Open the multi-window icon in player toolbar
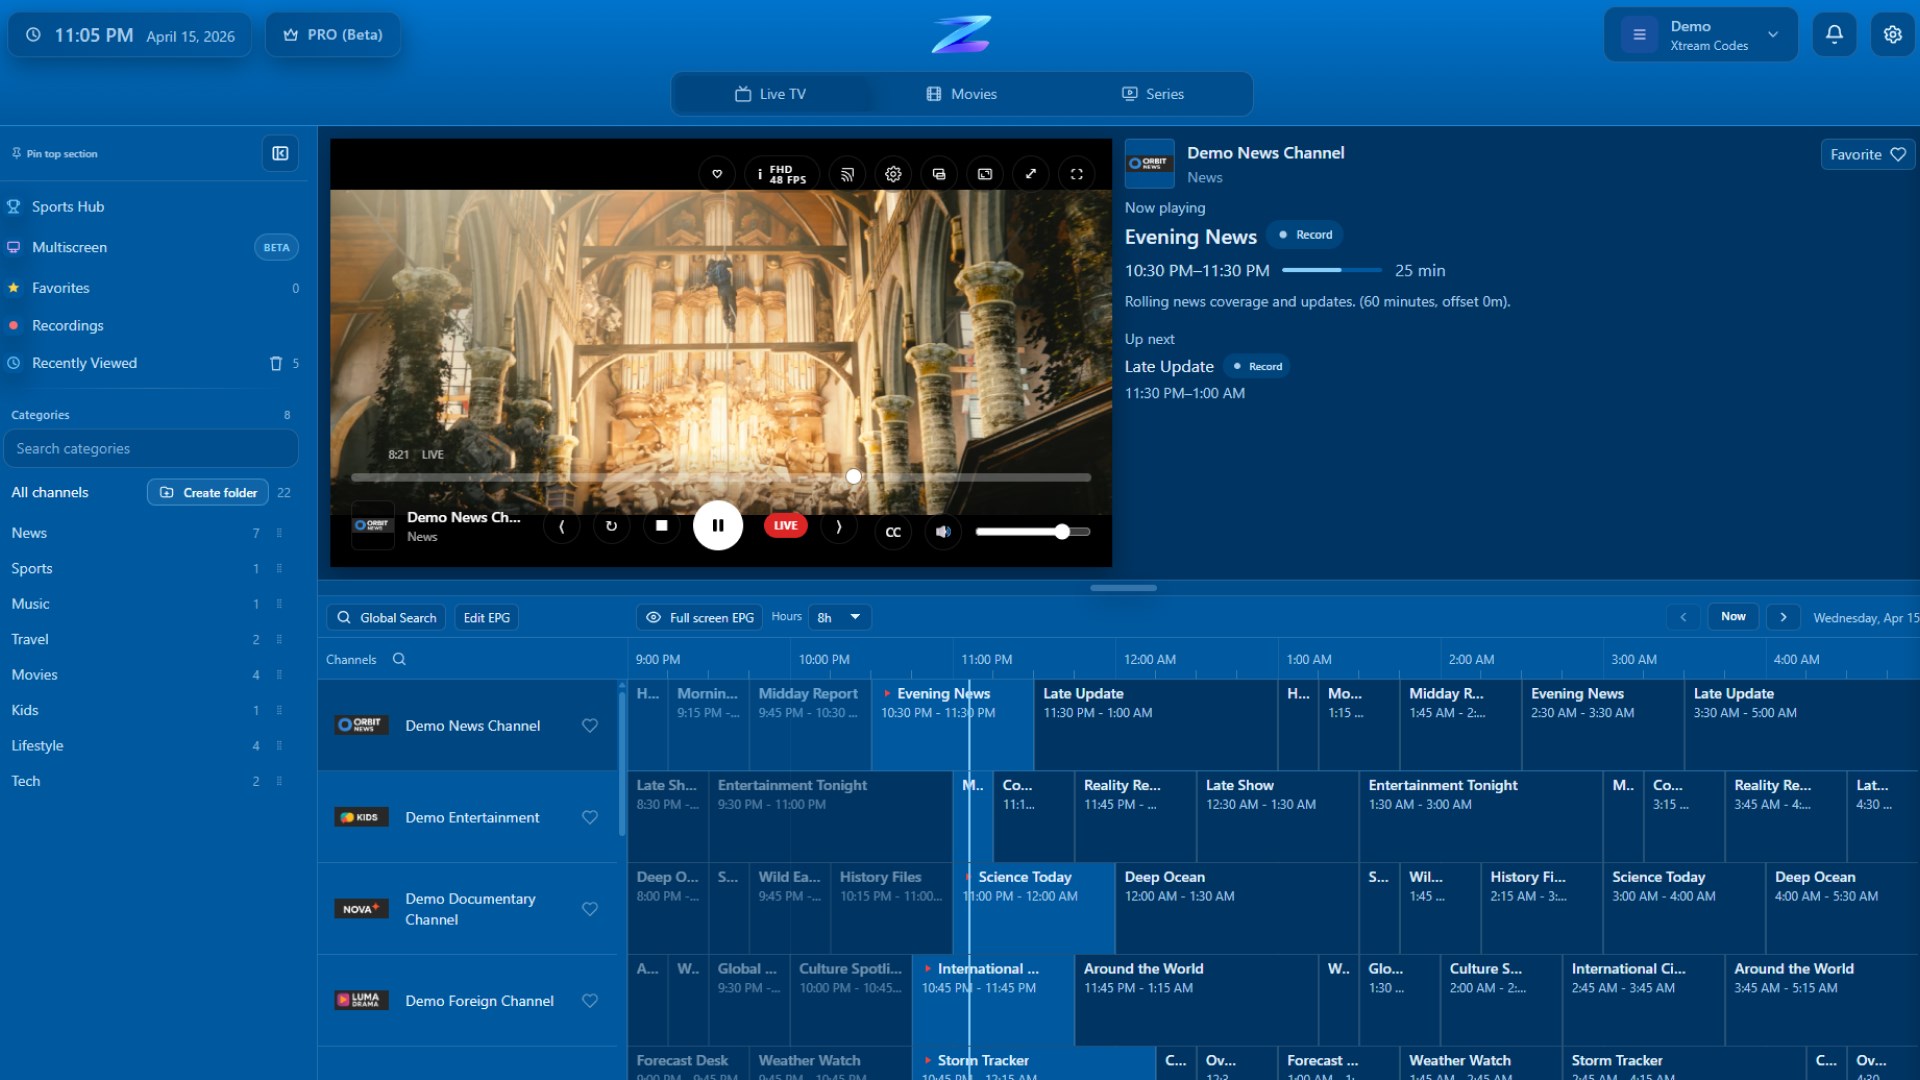The image size is (1920, 1080). (x=939, y=174)
